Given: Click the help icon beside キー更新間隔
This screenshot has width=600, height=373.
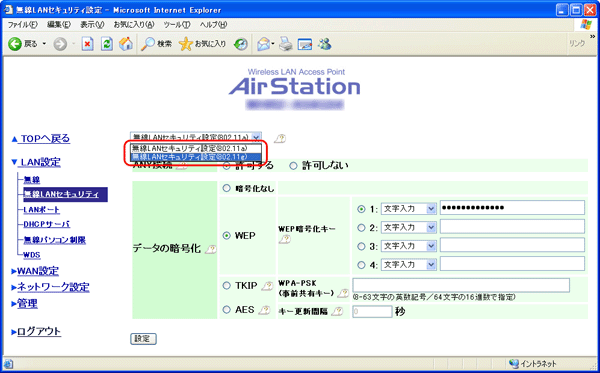Looking at the screenshot, I should coord(337,311).
